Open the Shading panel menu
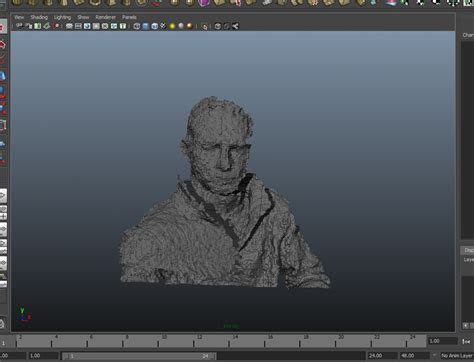This screenshot has width=474, height=362. [39, 17]
